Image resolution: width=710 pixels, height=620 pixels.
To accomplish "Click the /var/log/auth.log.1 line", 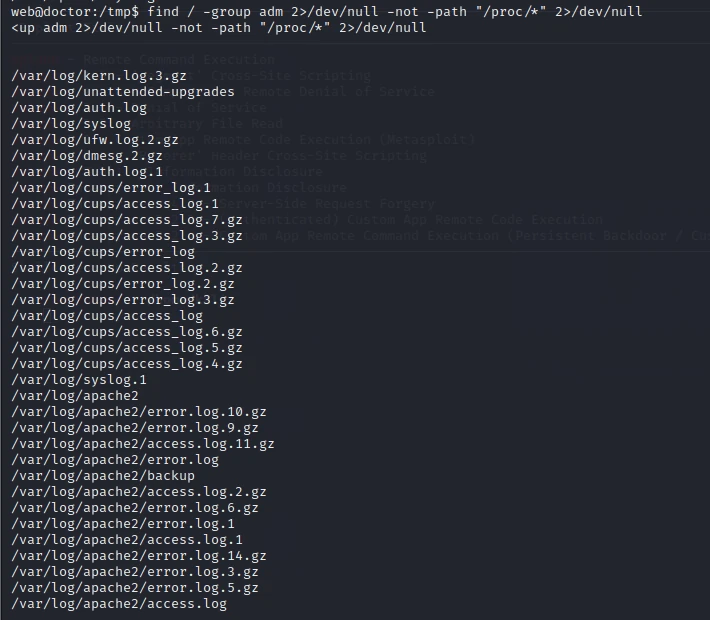I will 87,172.
